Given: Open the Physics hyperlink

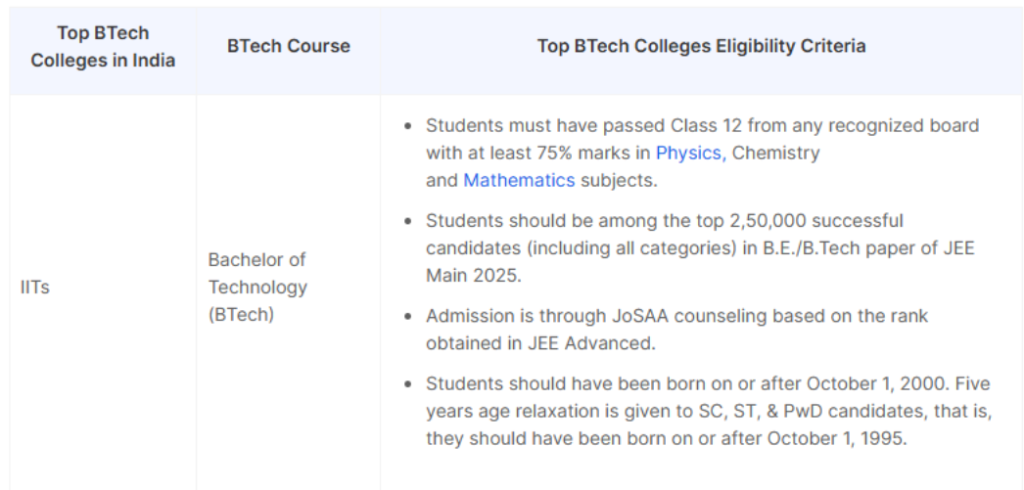Looking at the screenshot, I should click(691, 154).
